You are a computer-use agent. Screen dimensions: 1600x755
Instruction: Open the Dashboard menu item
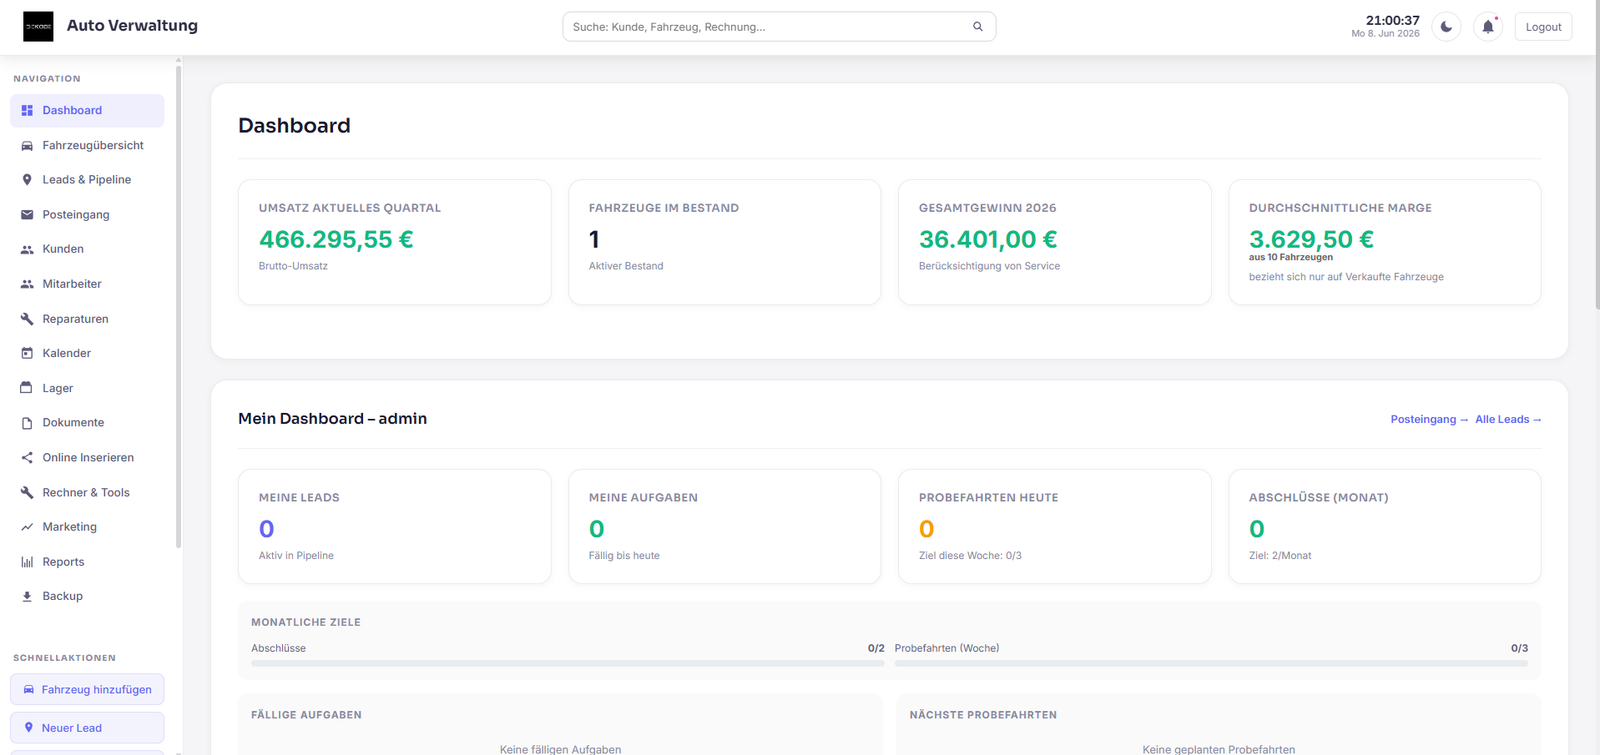click(x=87, y=111)
